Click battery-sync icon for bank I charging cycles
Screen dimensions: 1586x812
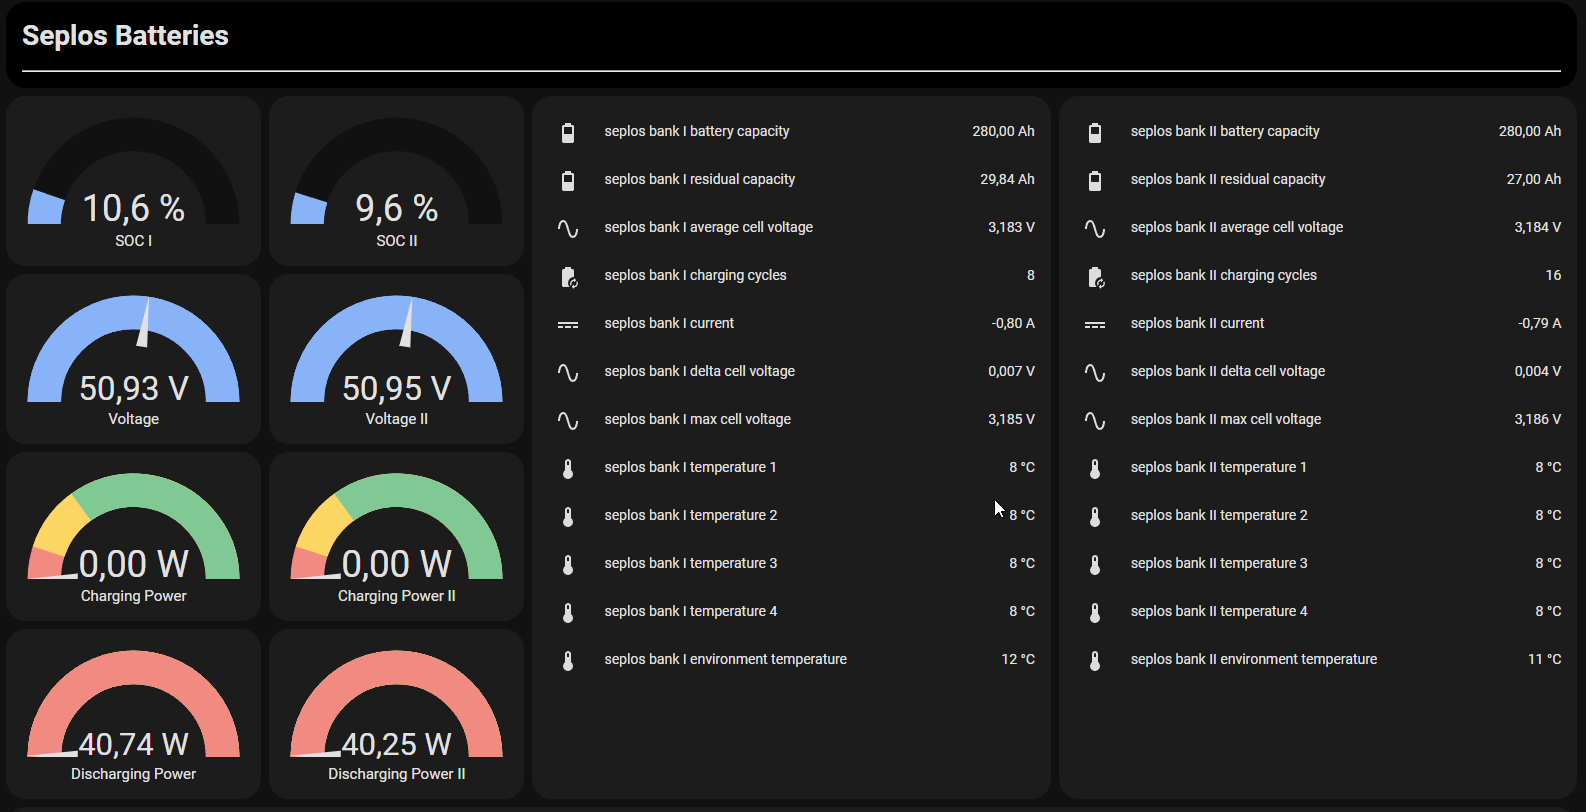[568, 276]
